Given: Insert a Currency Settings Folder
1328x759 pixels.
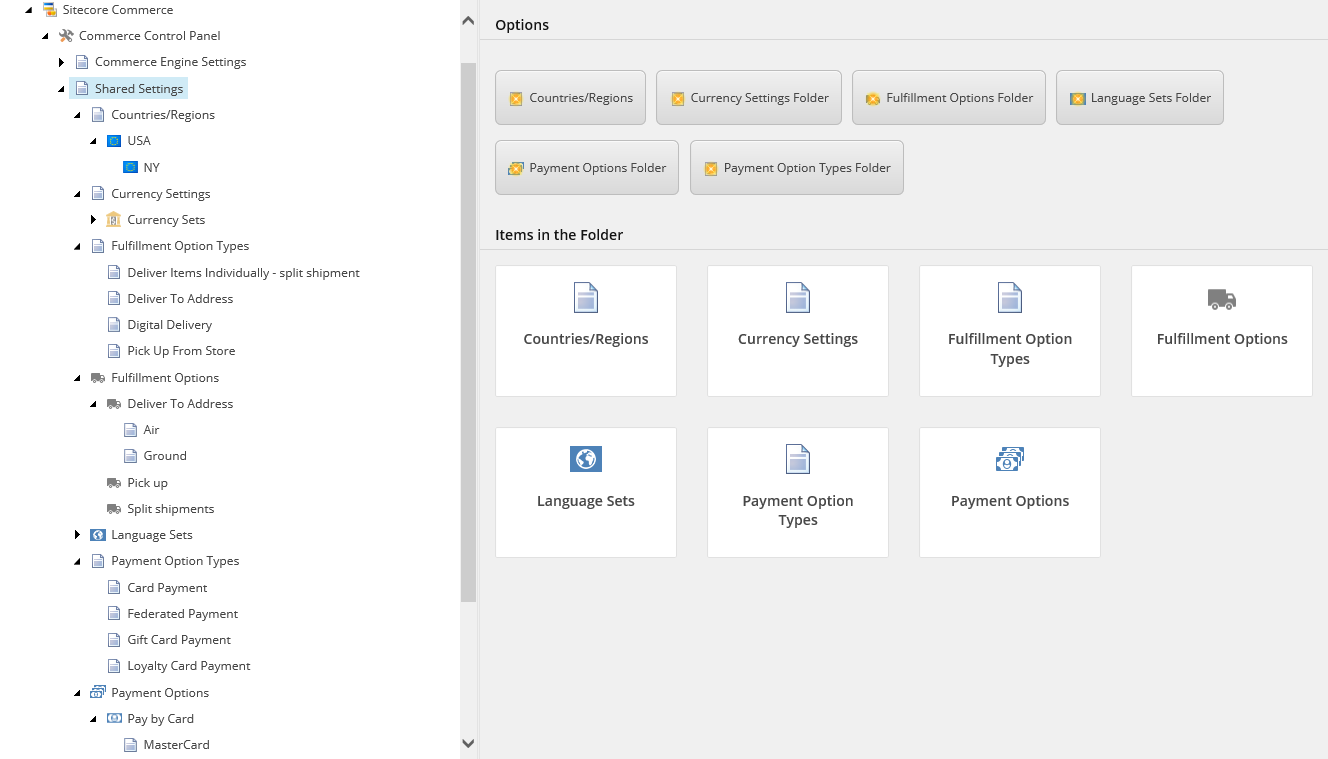Looking at the screenshot, I should [x=749, y=98].
